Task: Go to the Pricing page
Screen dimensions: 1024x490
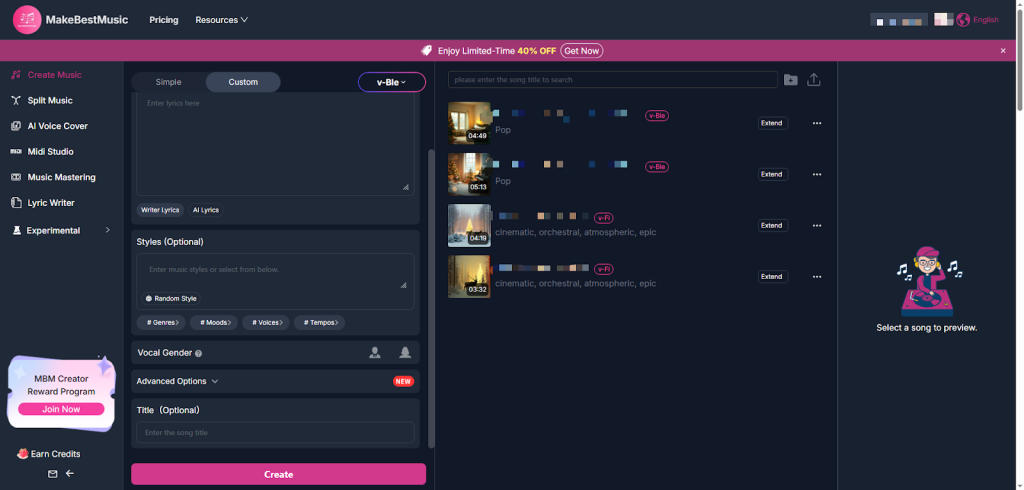Action: click(x=164, y=20)
